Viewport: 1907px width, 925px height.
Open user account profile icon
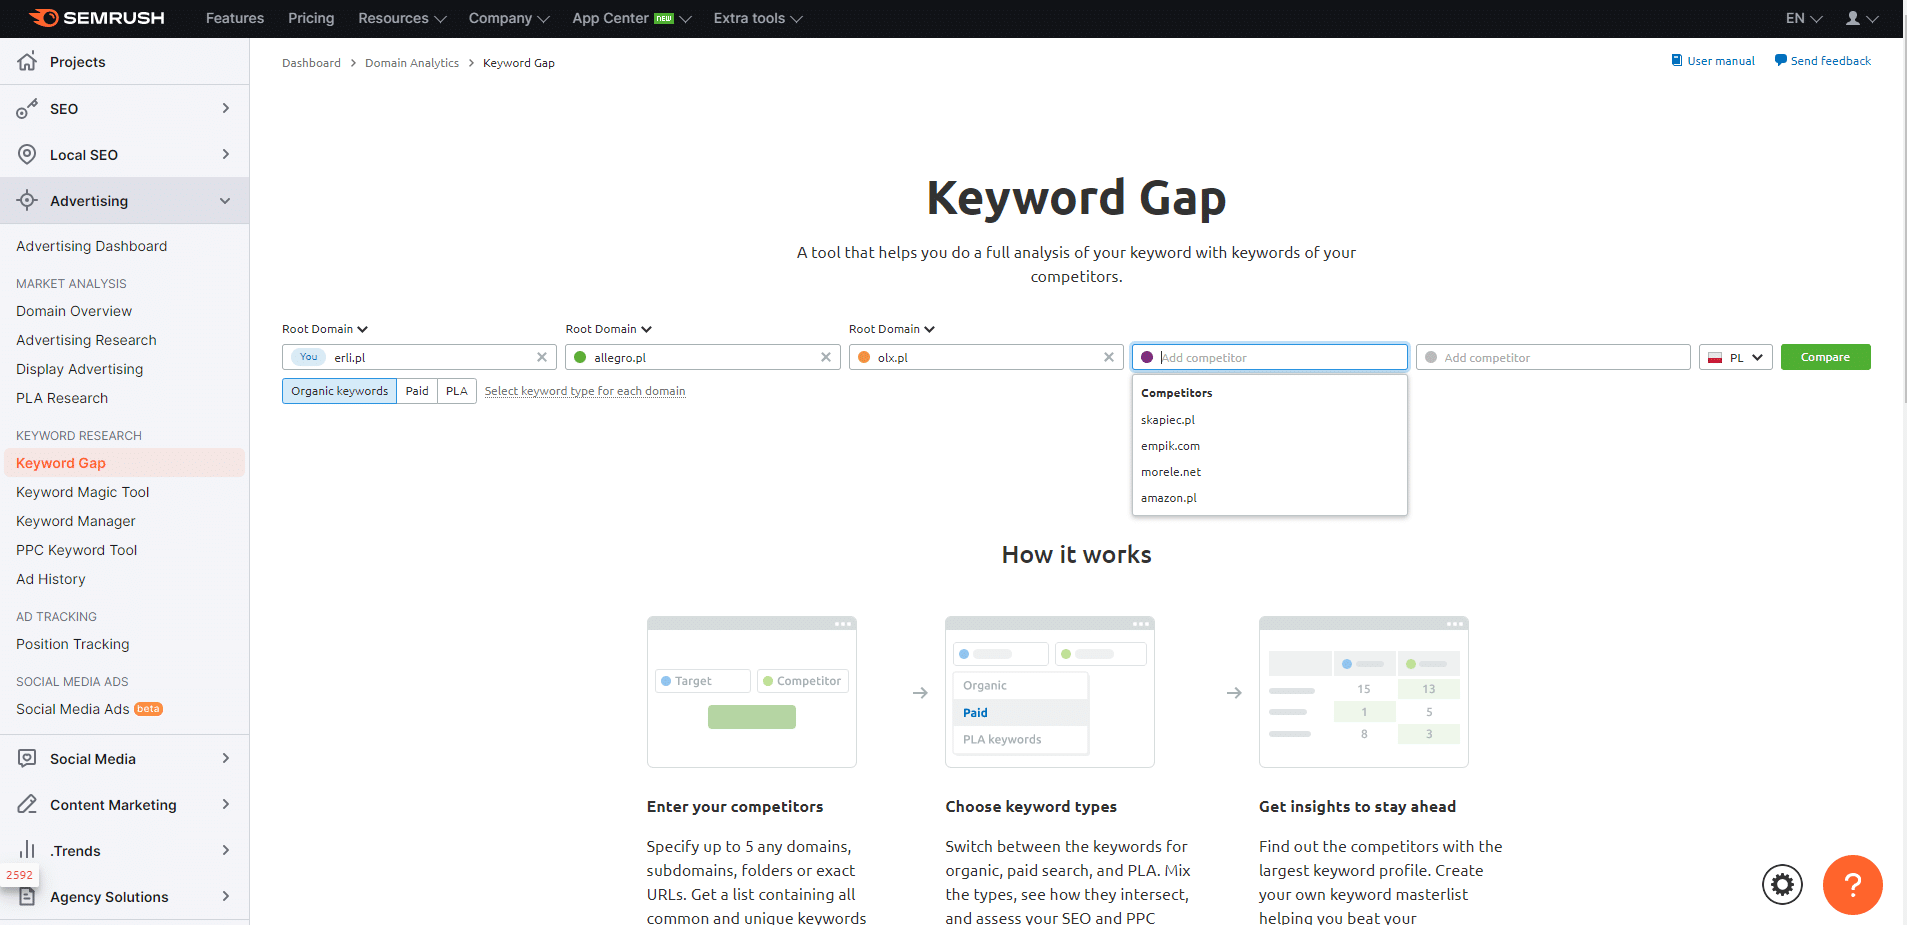pyautogui.click(x=1853, y=18)
